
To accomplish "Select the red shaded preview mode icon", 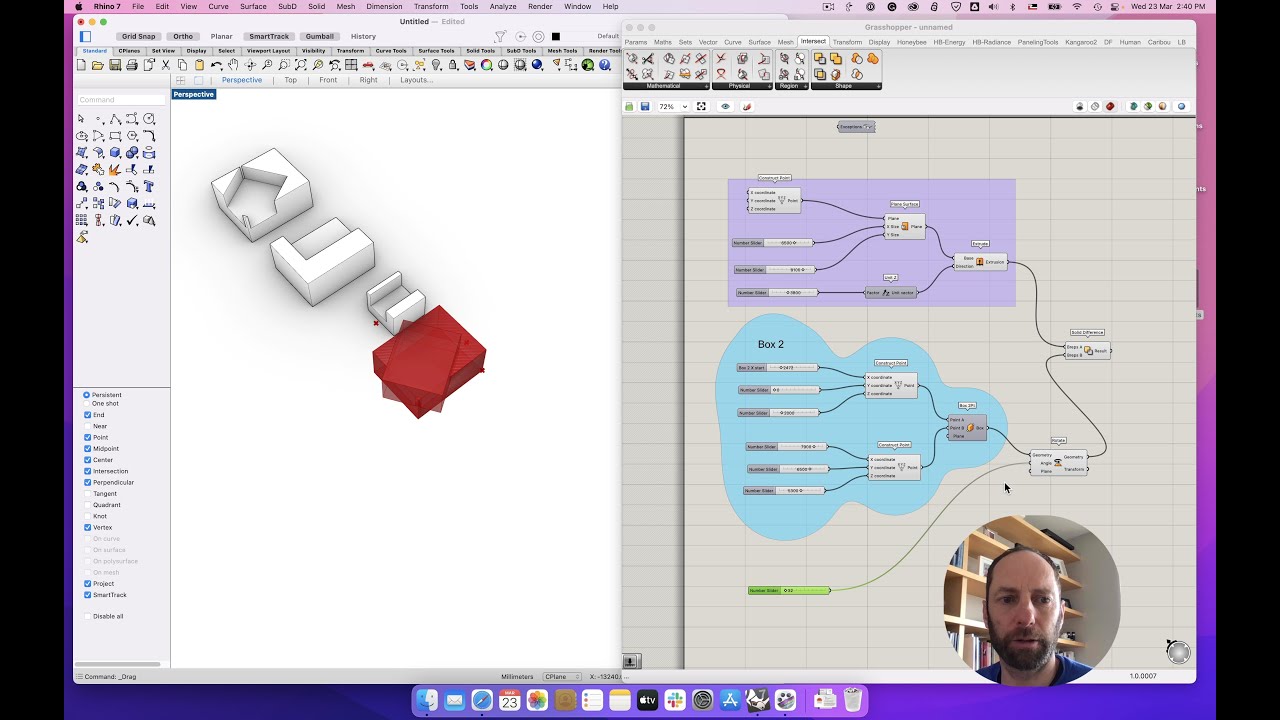I will (x=1110, y=106).
